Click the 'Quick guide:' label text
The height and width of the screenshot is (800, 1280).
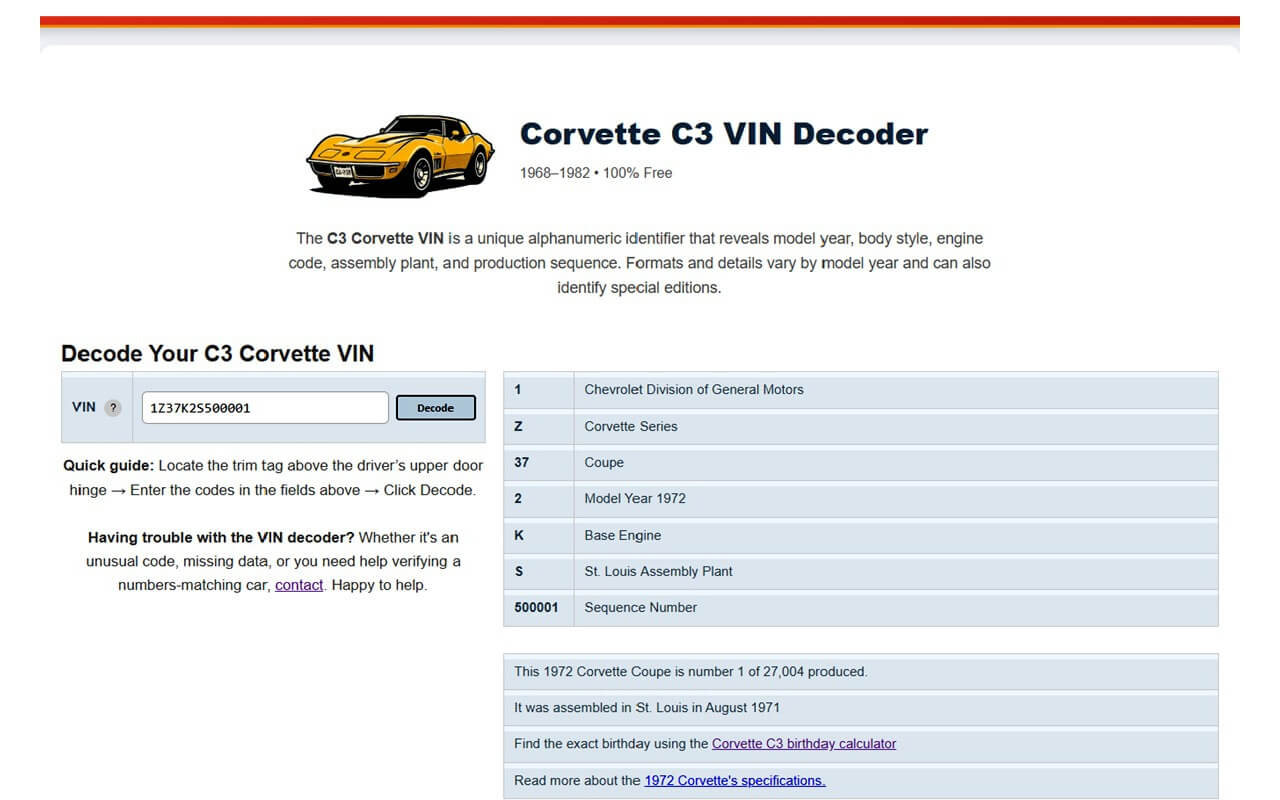109,466
